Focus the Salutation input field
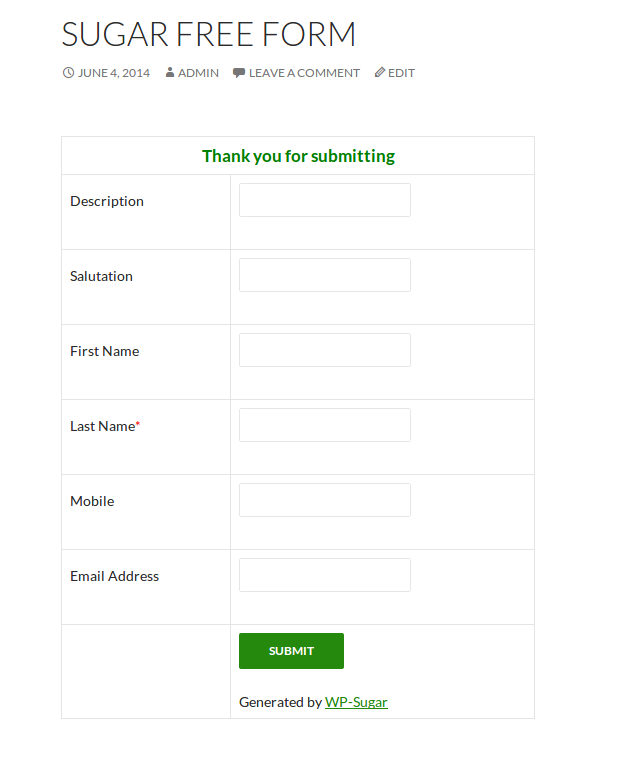Image resolution: width=628 pixels, height=759 pixels. pos(325,275)
